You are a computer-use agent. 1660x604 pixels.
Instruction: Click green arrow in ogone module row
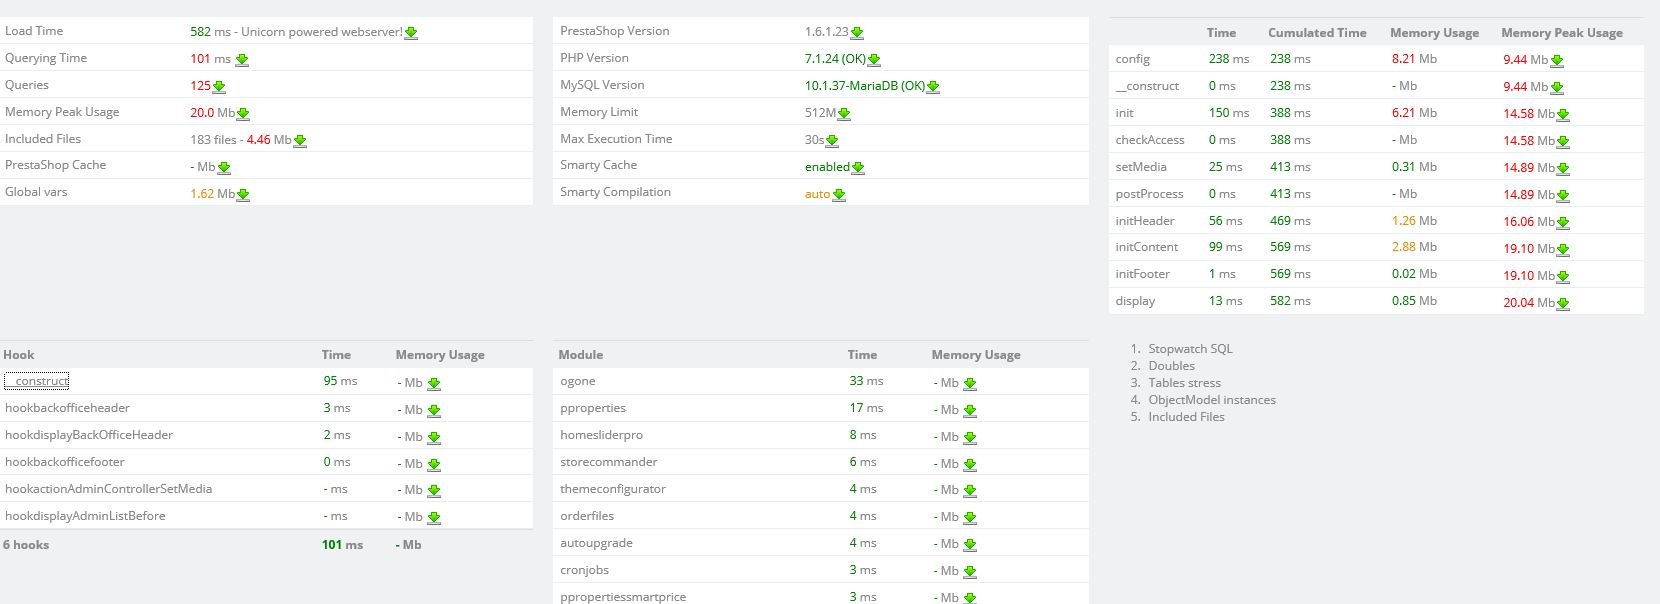tap(969, 383)
